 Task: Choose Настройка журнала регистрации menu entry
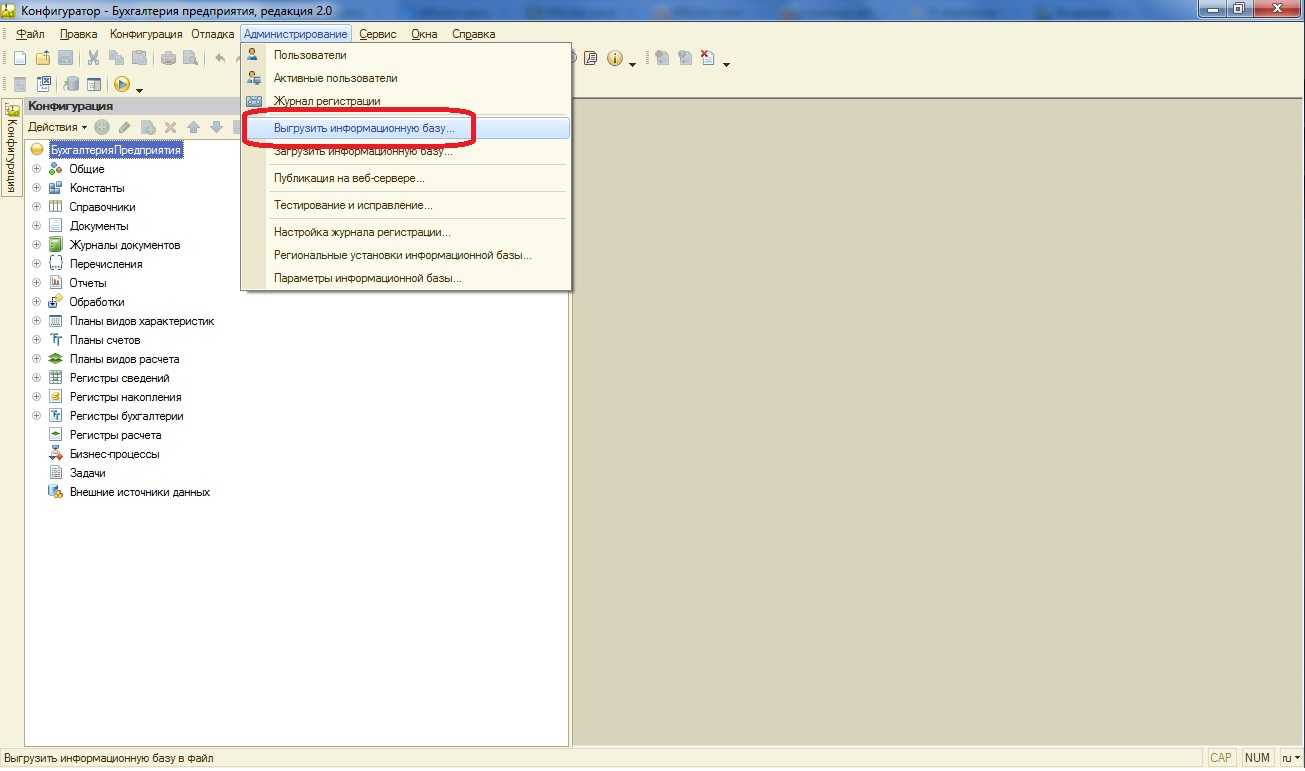[406, 232]
